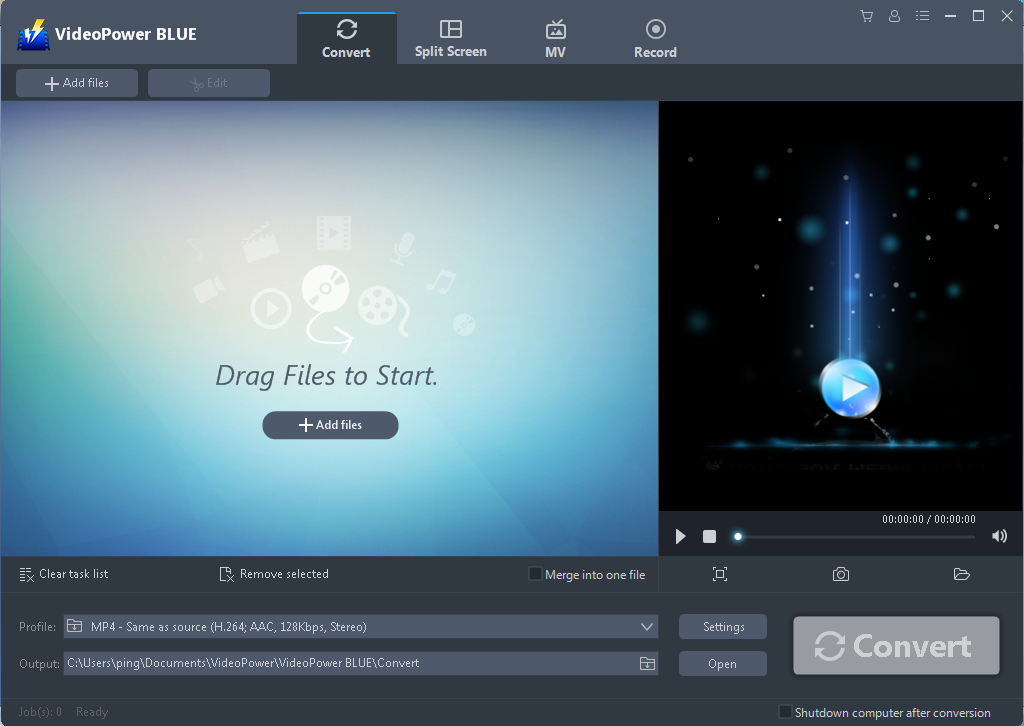Switch to the Convert tab
The width and height of the screenshot is (1024, 726).
point(346,39)
